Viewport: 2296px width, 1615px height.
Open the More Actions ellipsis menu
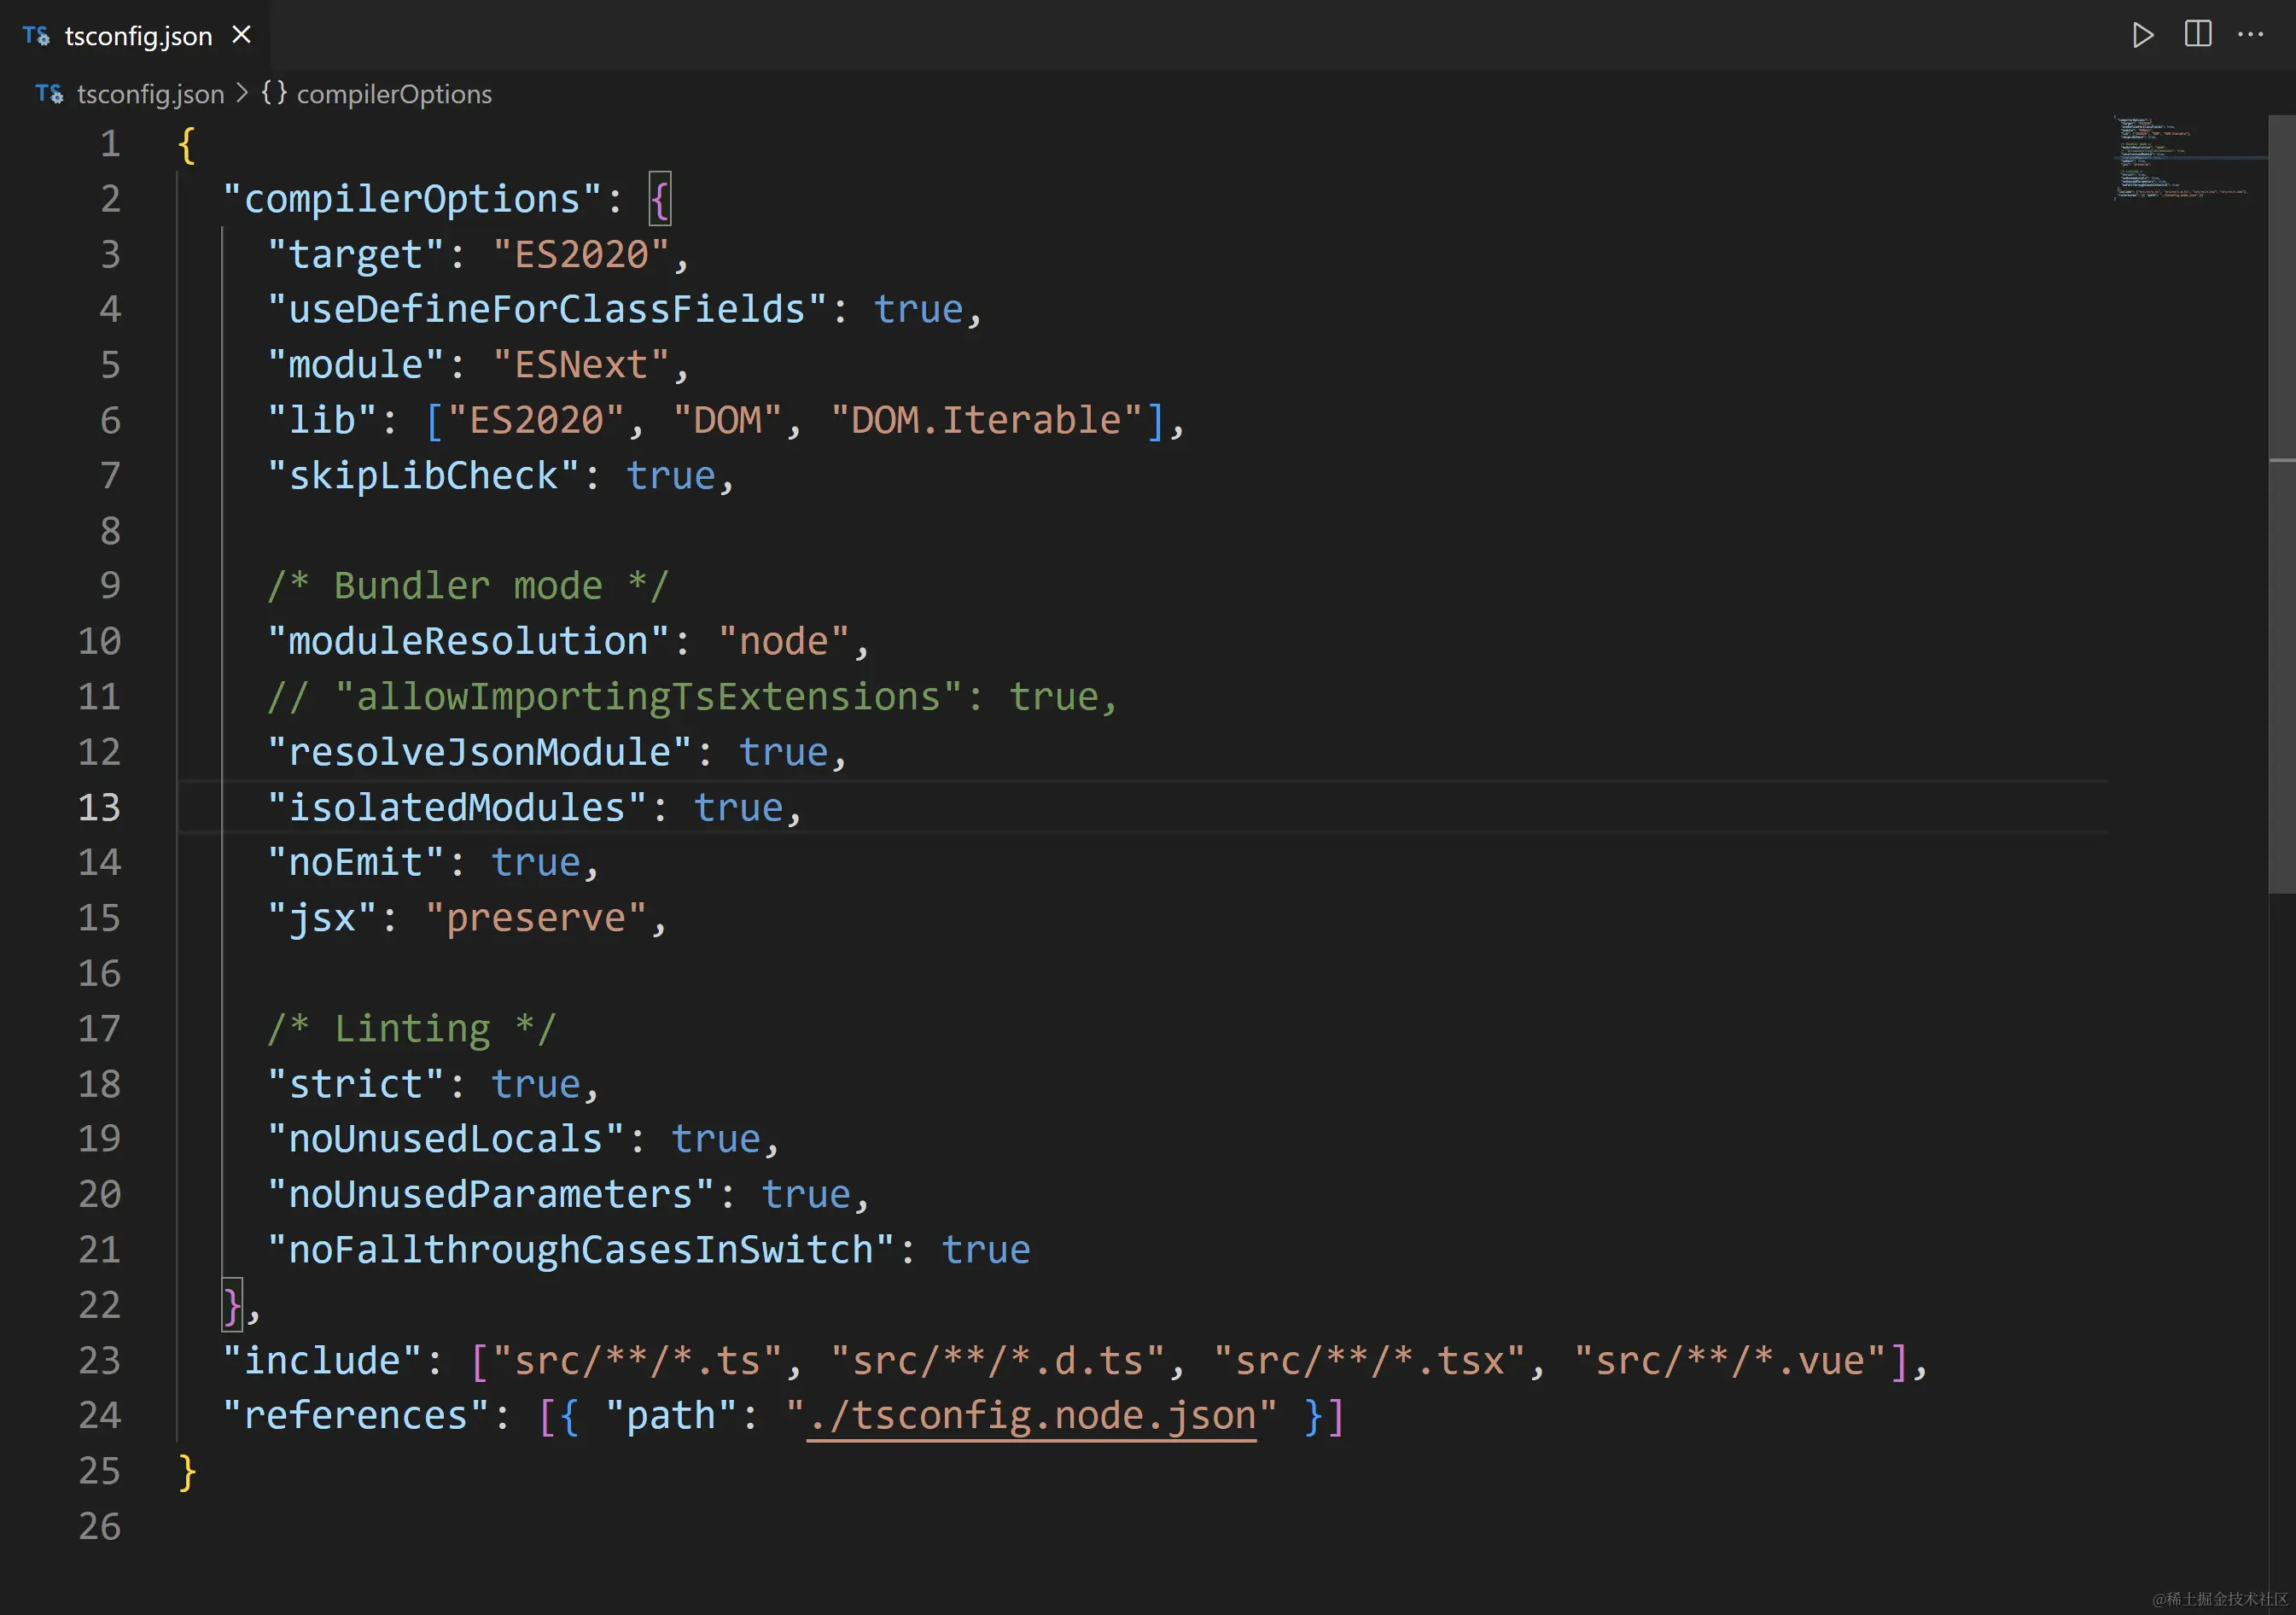point(2250,35)
